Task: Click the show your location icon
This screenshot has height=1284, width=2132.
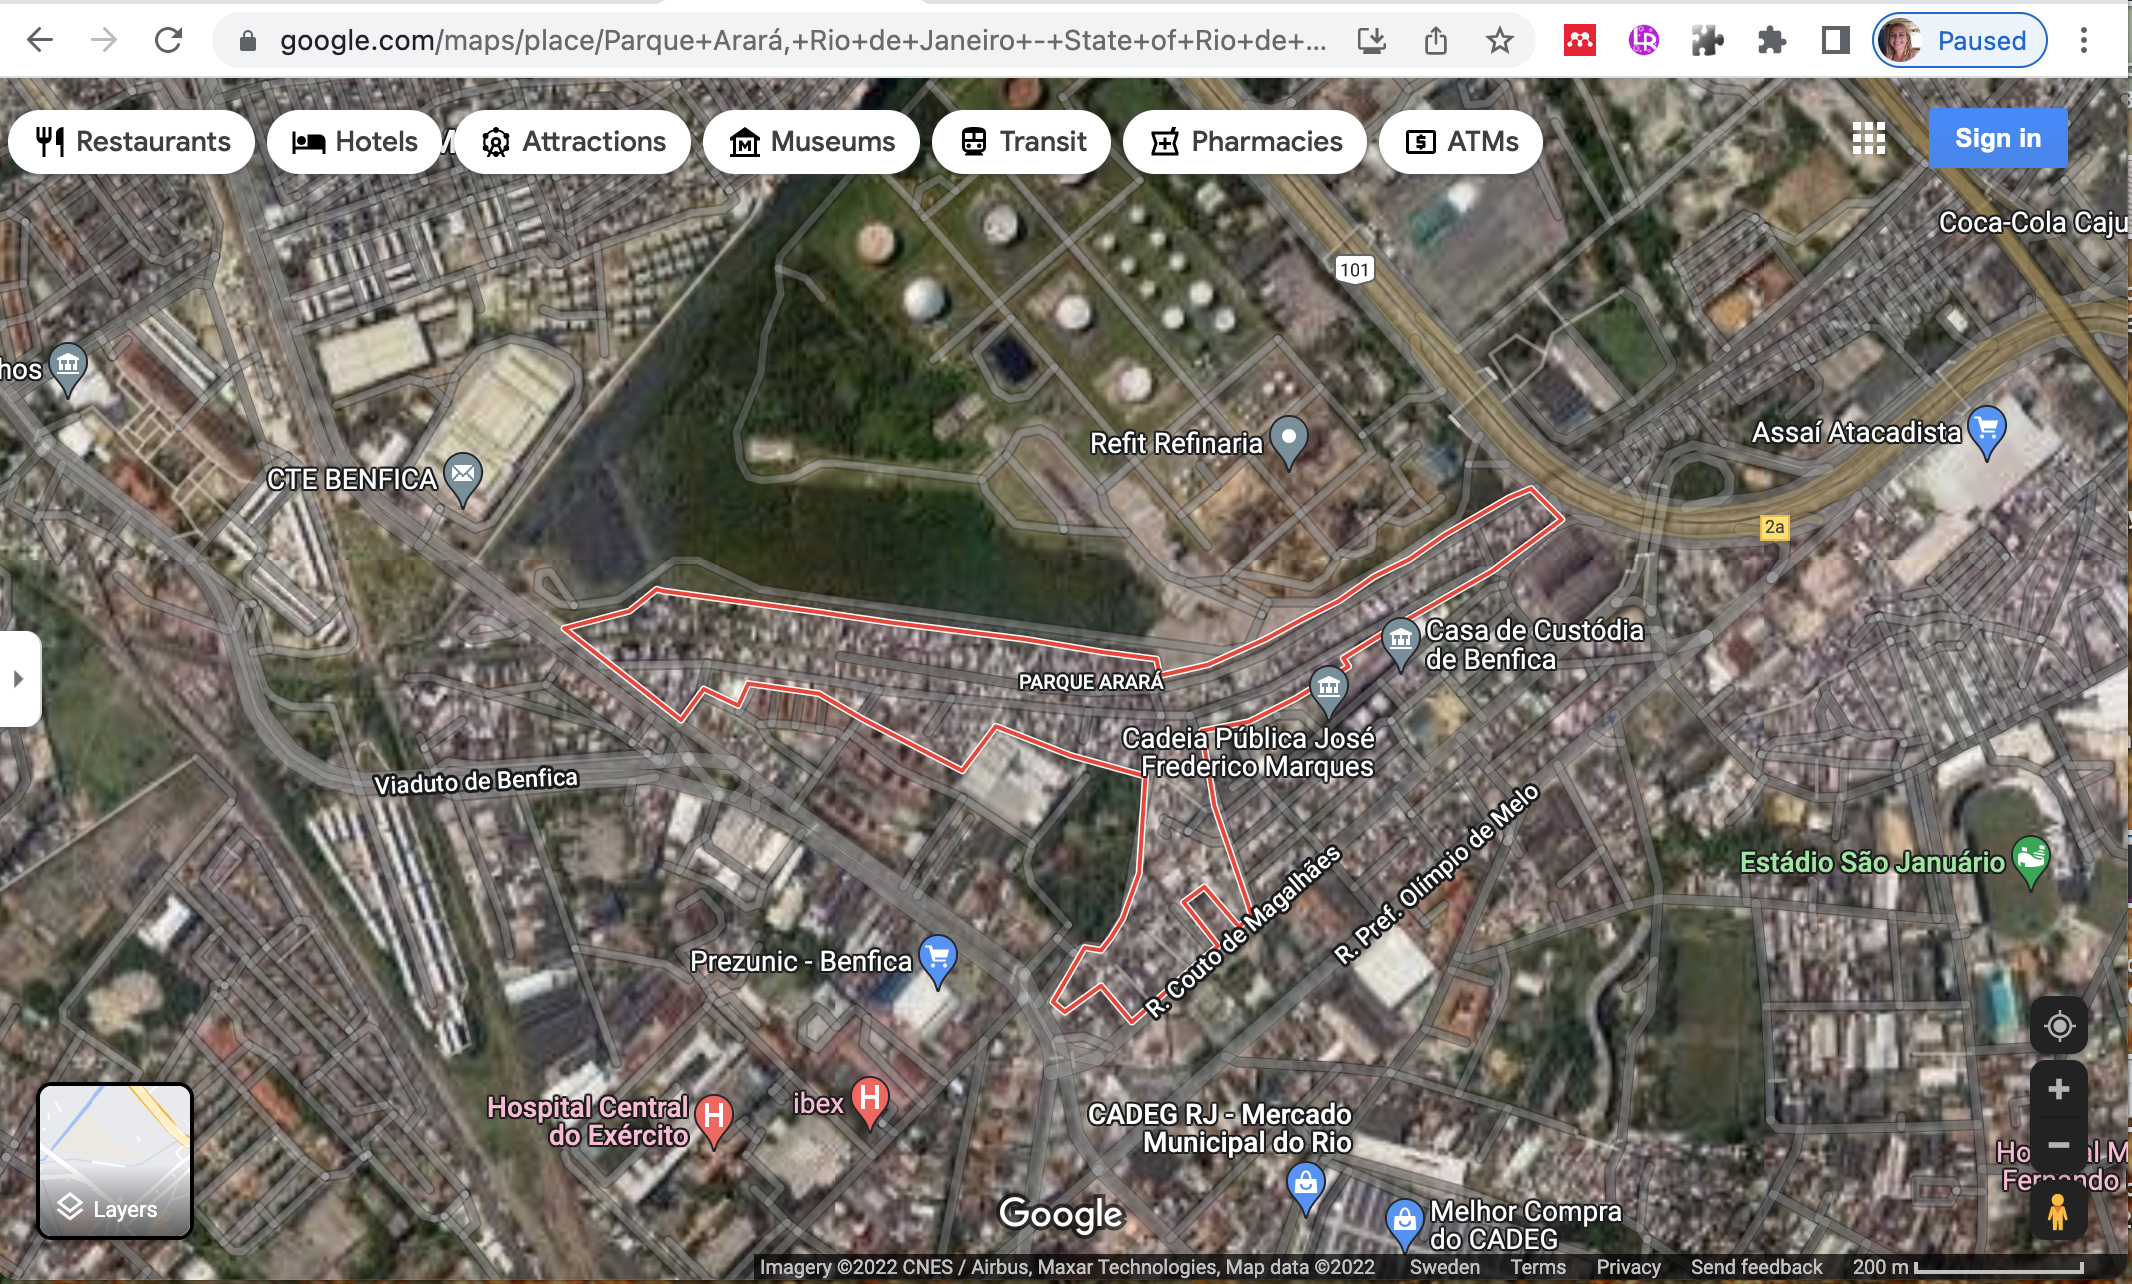Action: (2058, 1026)
